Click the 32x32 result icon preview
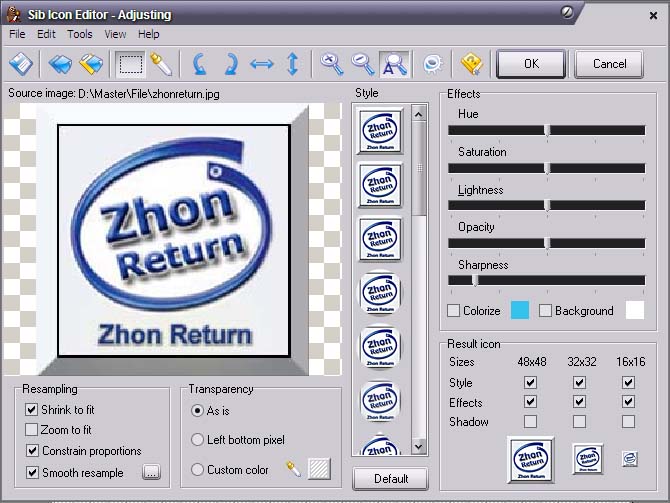Viewport: 670px width, 503px height. coord(588,459)
